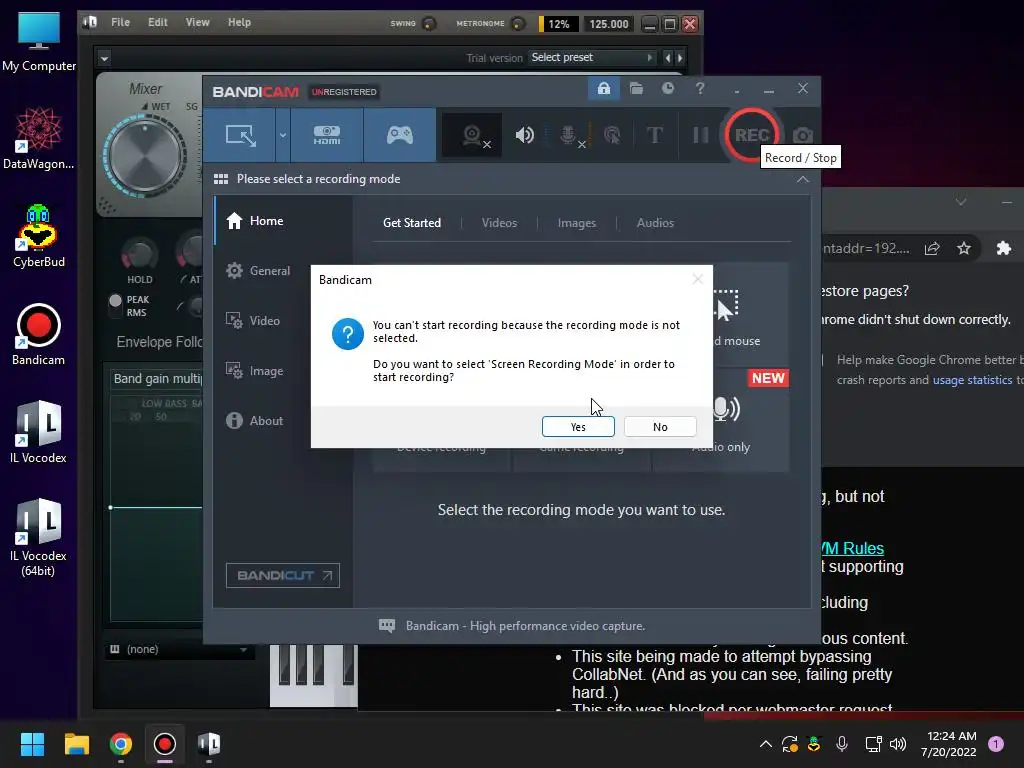Open DataWagon desktop shortcut
Screen dimensions: 1024x768
(39, 138)
